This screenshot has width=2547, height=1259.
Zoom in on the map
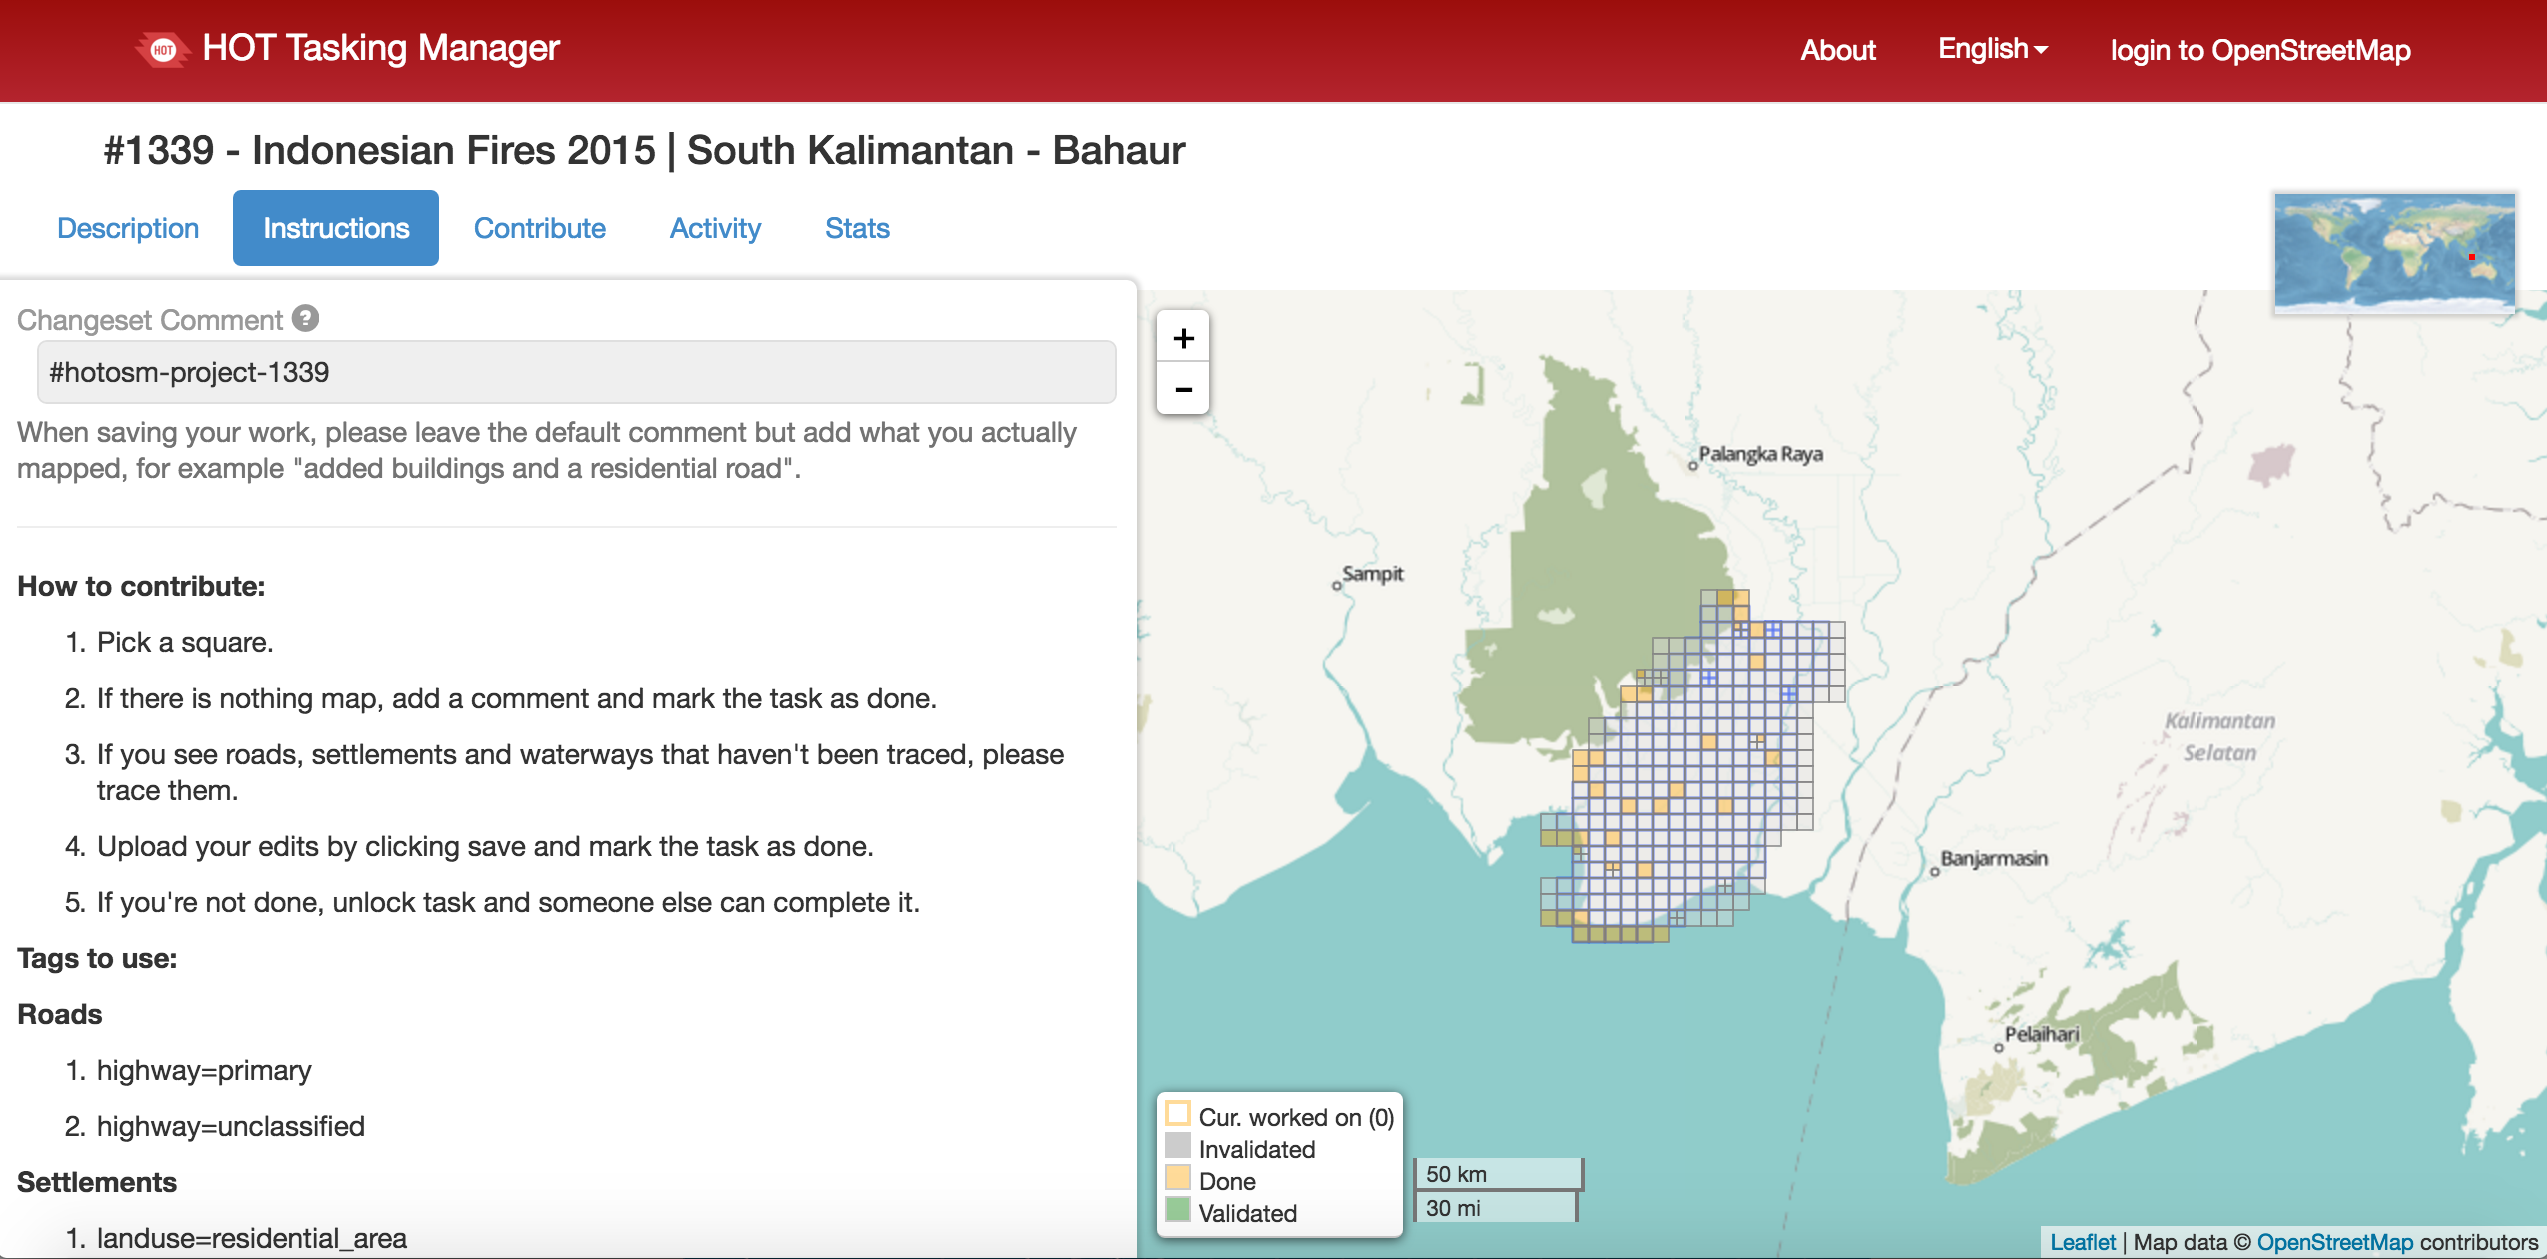click(1183, 338)
